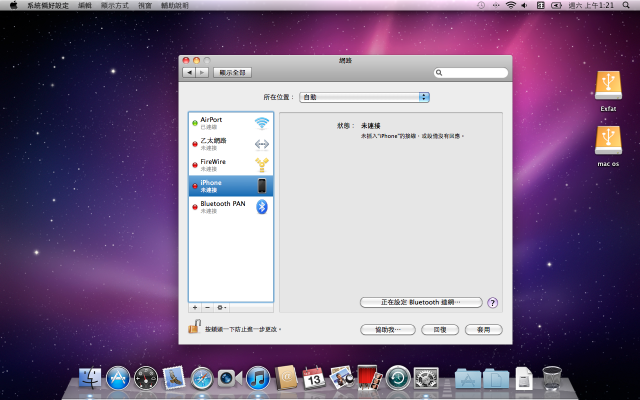
Task: Open Safari from the Dock
Action: tap(202, 378)
